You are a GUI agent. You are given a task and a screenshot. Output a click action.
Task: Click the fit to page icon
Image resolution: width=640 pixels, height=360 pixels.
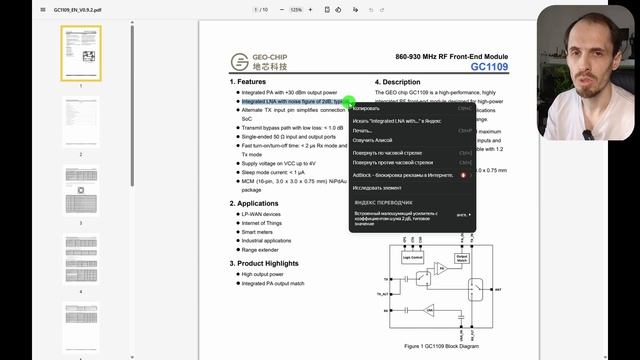point(327,9)
